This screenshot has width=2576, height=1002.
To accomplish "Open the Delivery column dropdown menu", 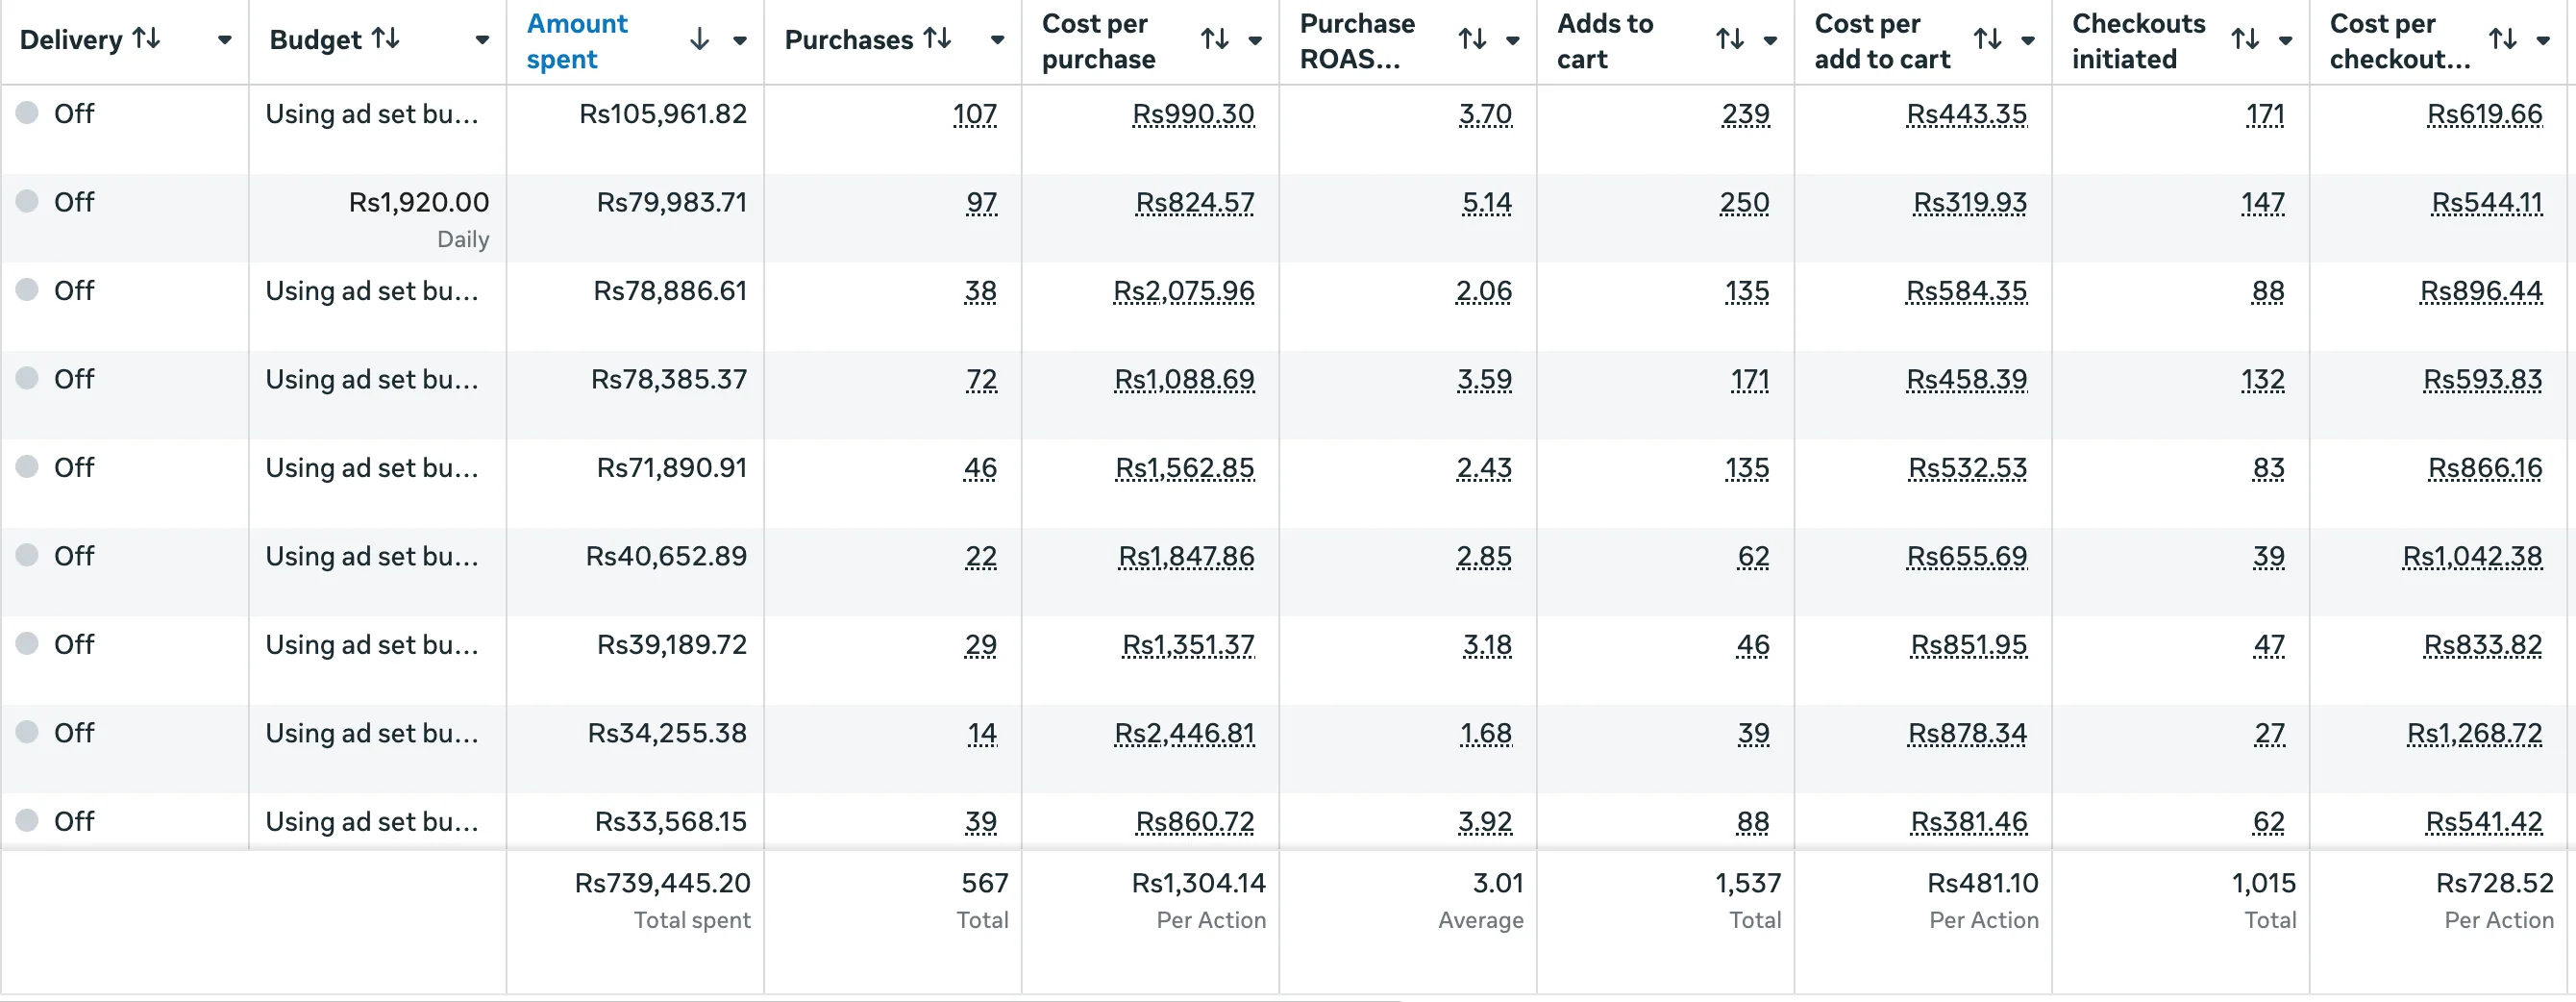I will click(x=225, y=40).
